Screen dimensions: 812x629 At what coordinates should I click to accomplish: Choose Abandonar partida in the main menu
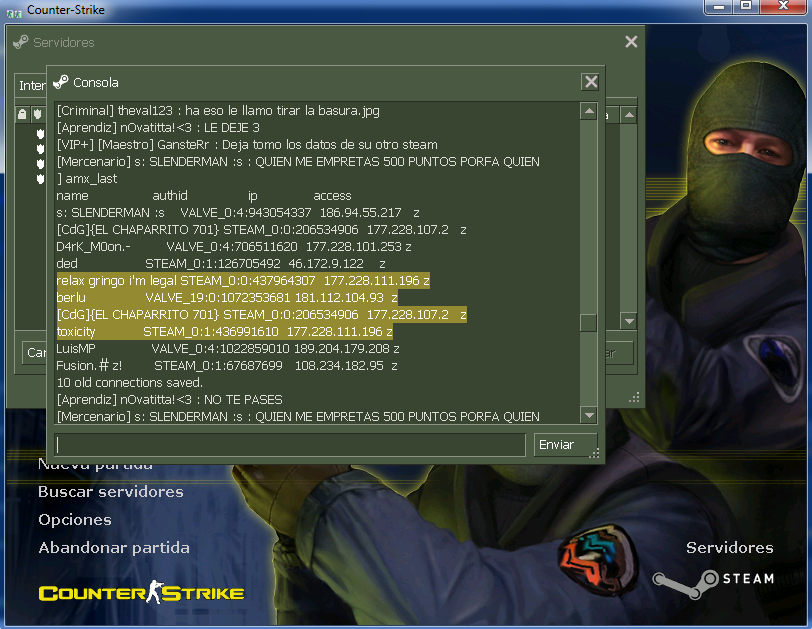point(114,548)
